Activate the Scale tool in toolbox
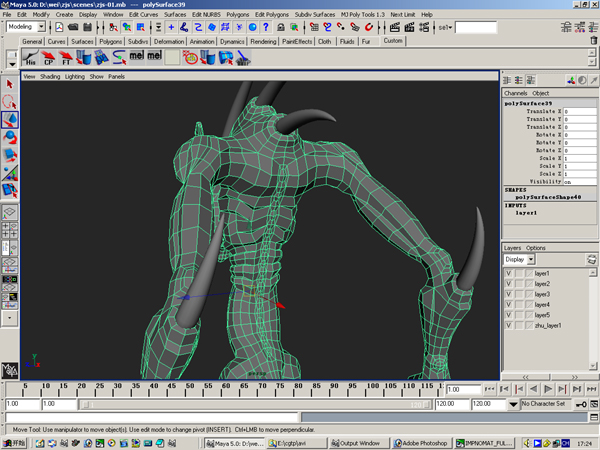The height and width of the screenshot is (450, 600). (x=10, y=155)
